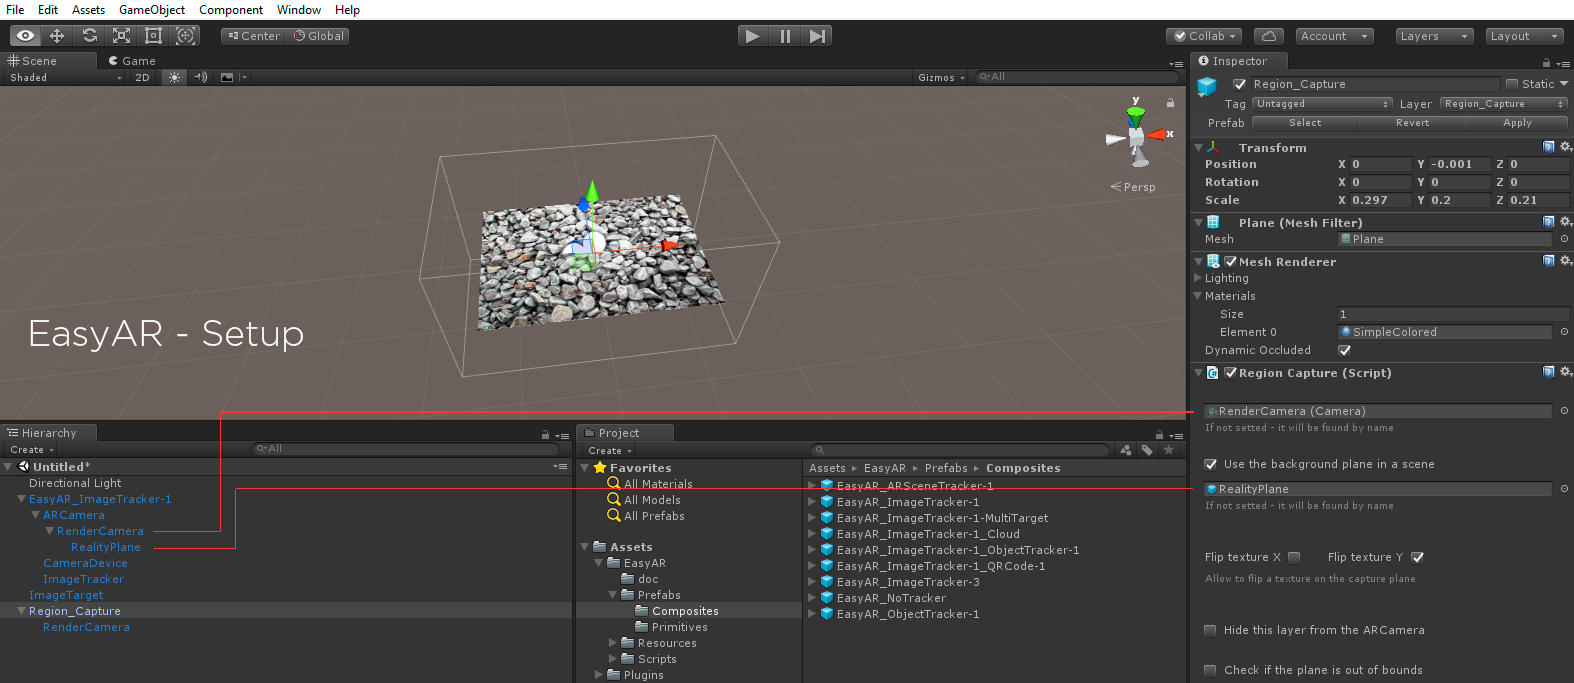The image size is (1574, 683).
Task: Pick object for RealityPlane field
Action: point(1564,489)
